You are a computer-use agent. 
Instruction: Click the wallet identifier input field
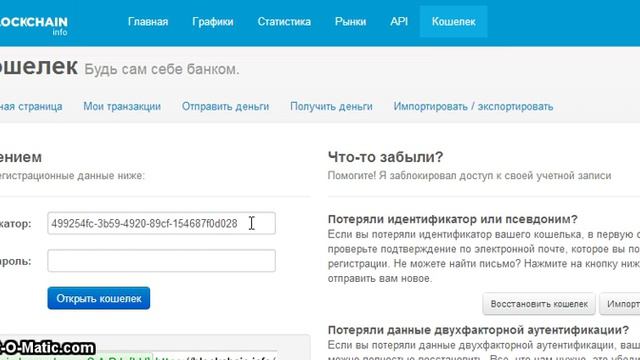click(x=162, y=223)
